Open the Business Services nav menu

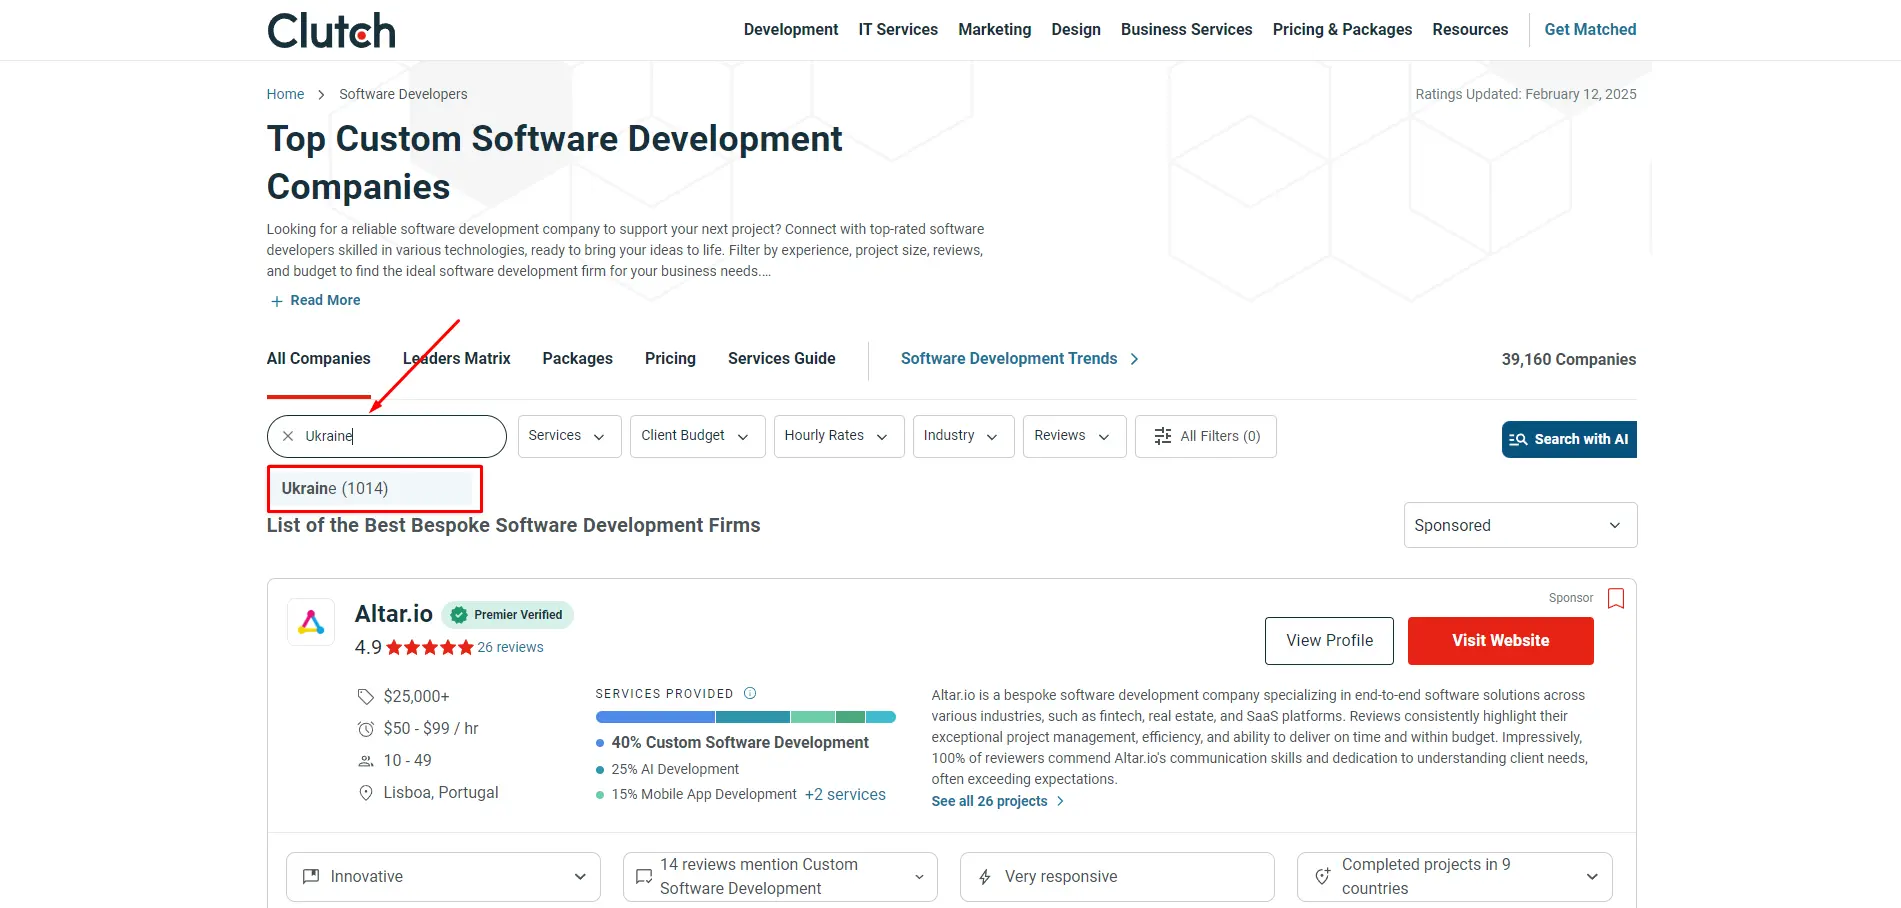point(1186,30)
